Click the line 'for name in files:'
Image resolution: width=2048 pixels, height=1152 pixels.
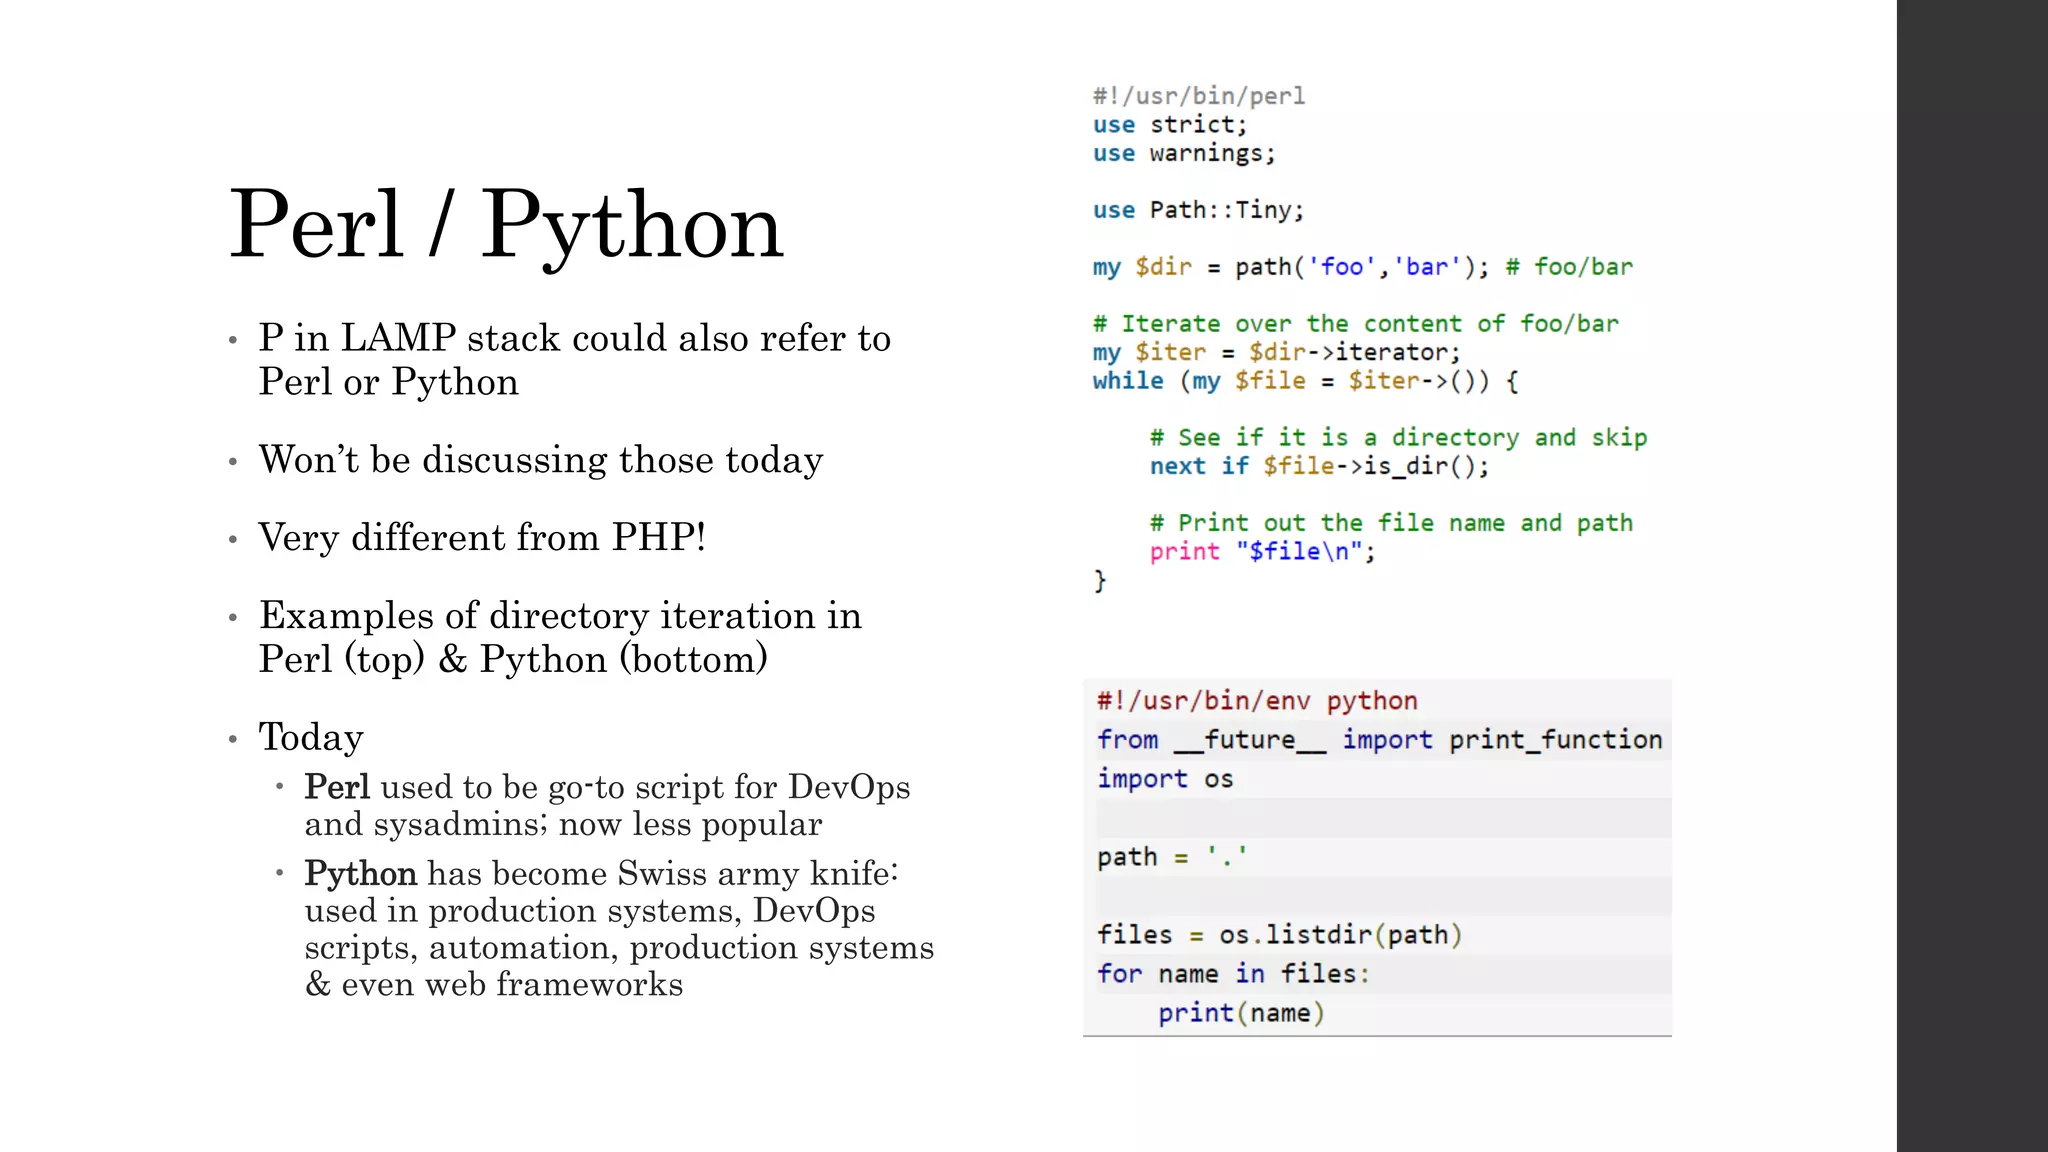pos(1233,974)
